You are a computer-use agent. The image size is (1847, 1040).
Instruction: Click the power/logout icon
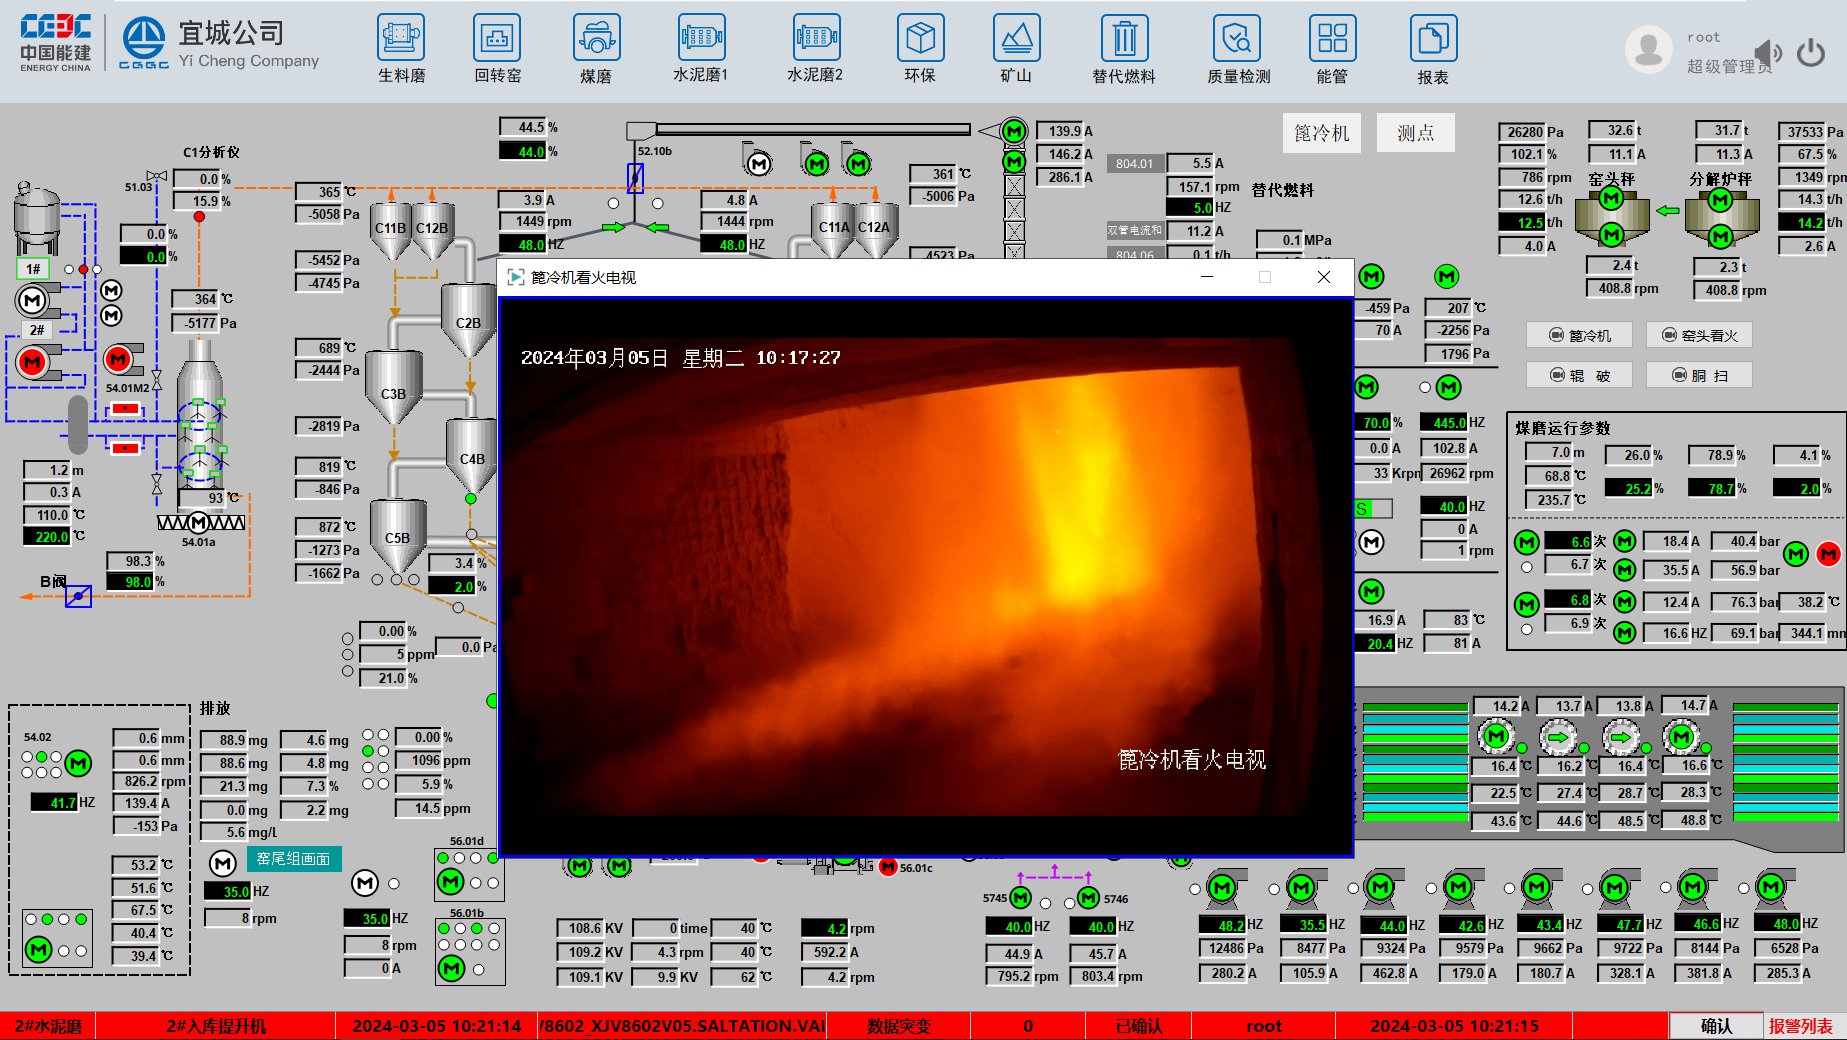1811,52
